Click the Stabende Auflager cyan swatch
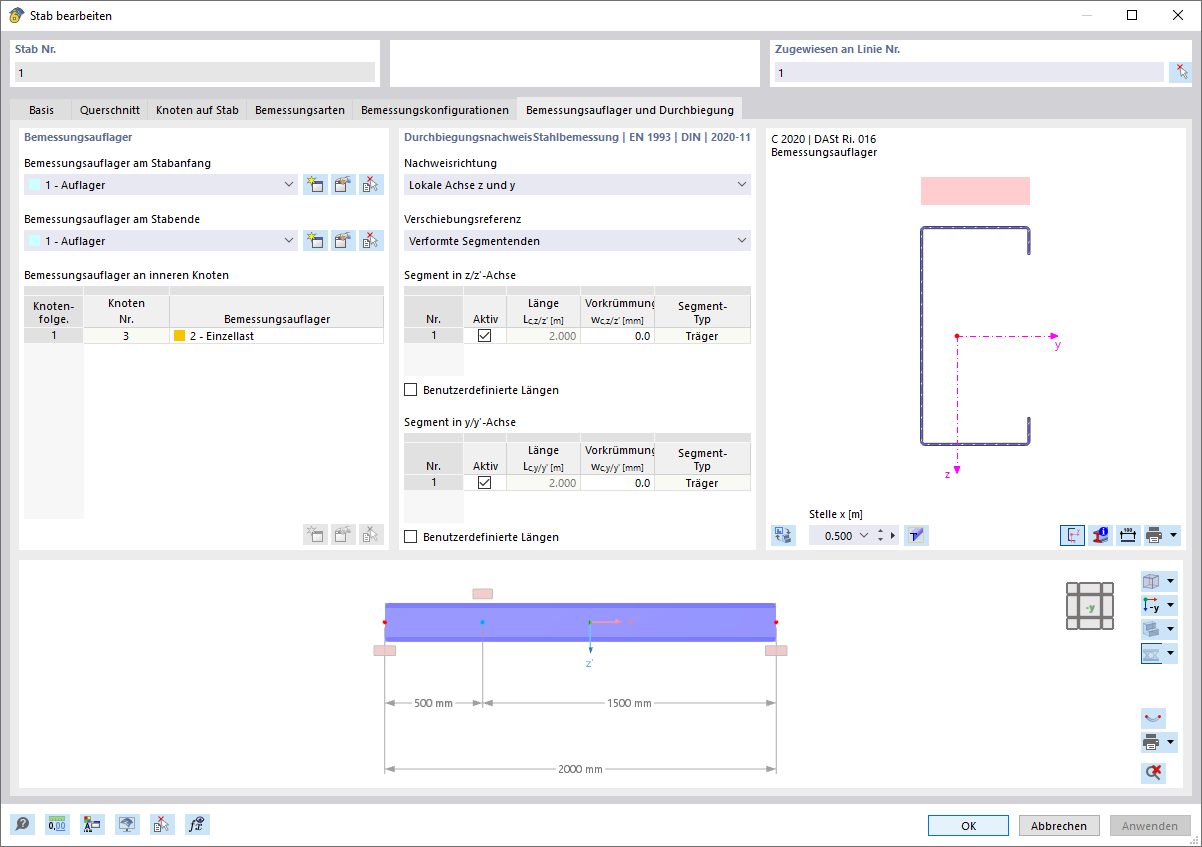1202x847 pixels. click(36, 241)
